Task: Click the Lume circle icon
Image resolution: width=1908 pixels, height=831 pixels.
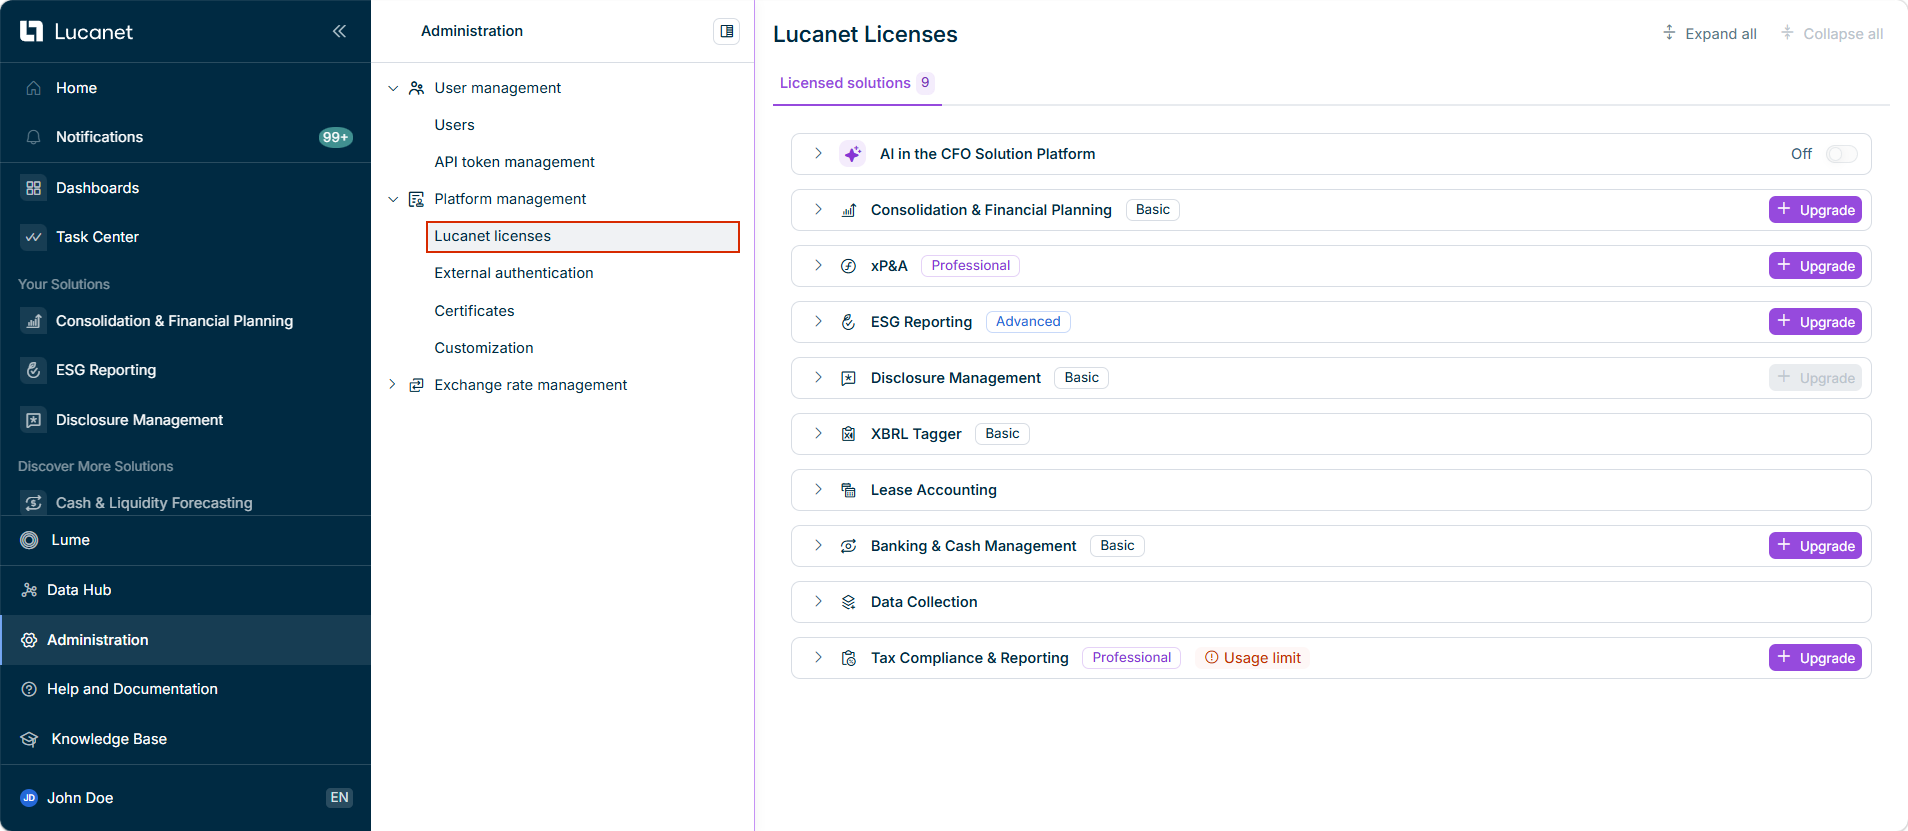Action: tap(30, 540)
